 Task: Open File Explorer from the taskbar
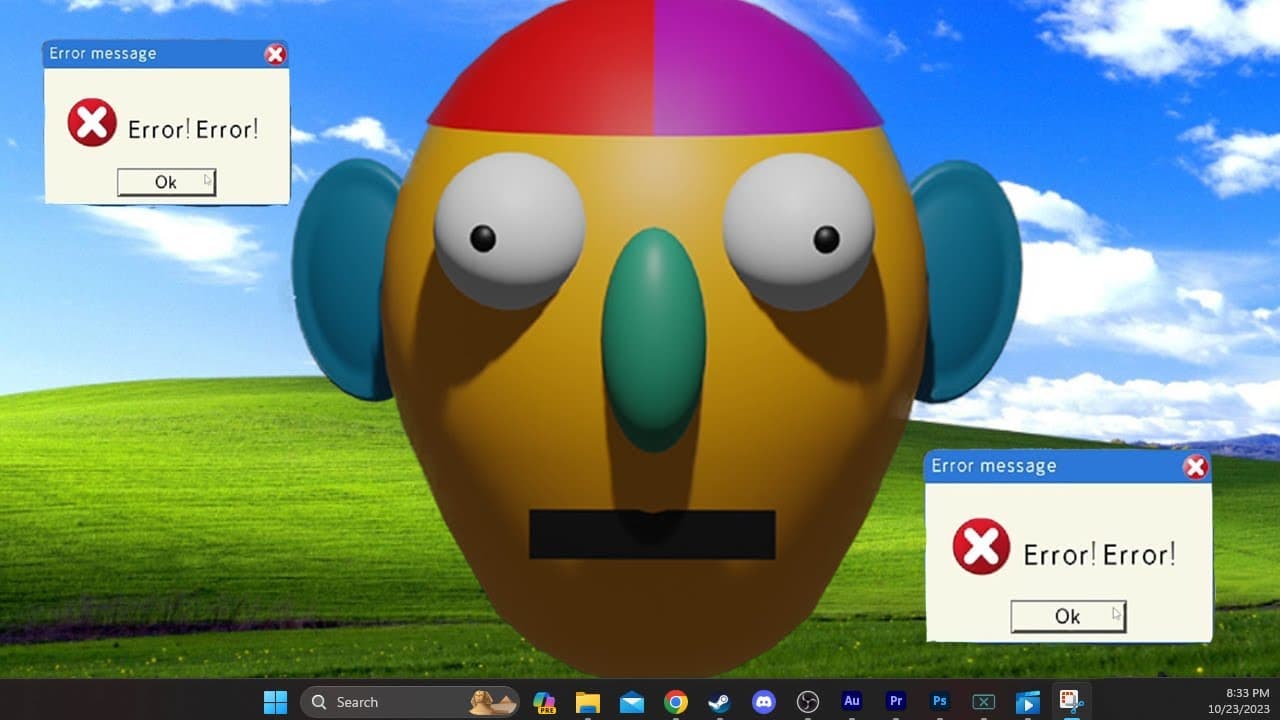click(587, 702)
